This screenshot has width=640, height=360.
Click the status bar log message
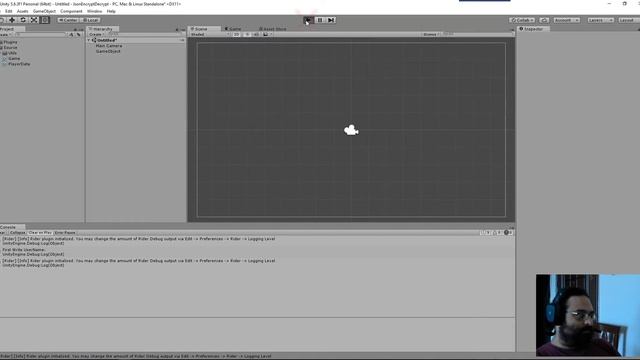[x=136, y=356]
